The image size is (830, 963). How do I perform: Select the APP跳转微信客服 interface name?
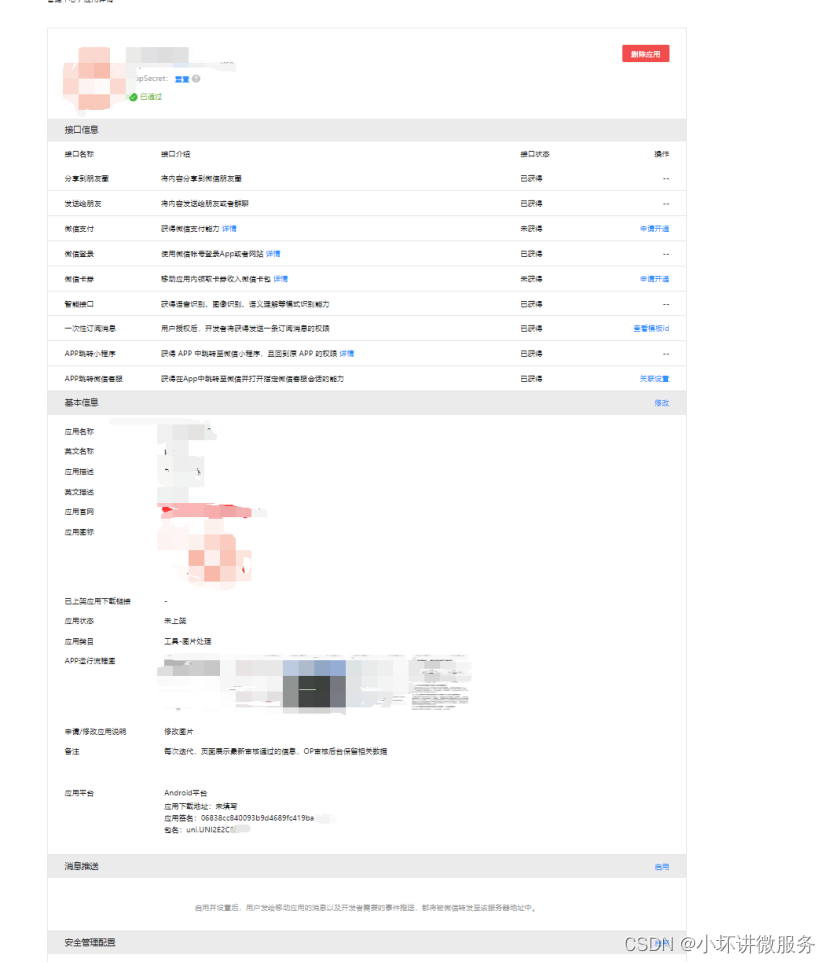(x=93, y=379)
